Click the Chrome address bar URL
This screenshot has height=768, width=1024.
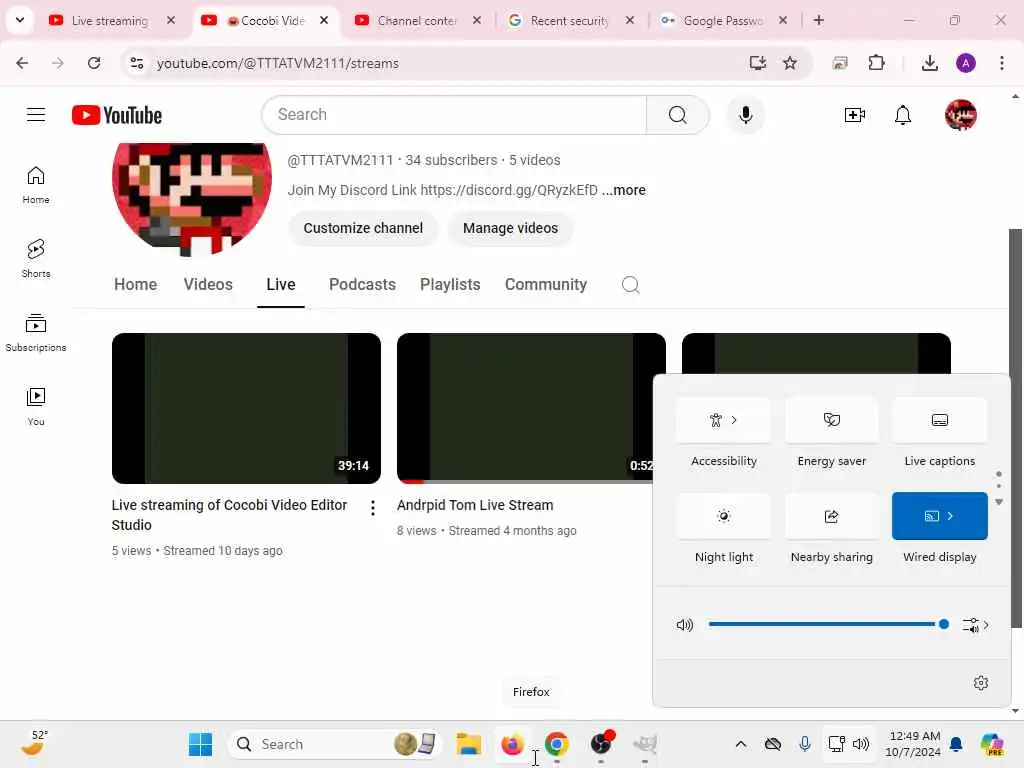pos(278,63)
